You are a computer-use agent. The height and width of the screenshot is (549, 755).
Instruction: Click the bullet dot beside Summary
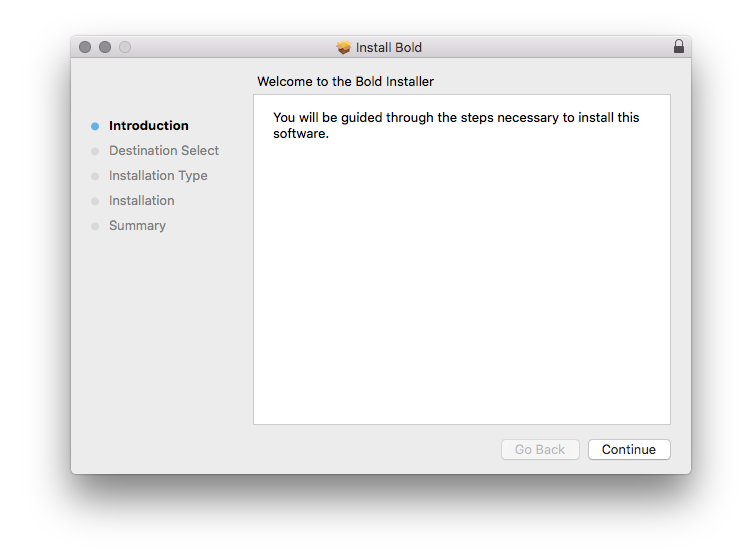click(95, 226)
